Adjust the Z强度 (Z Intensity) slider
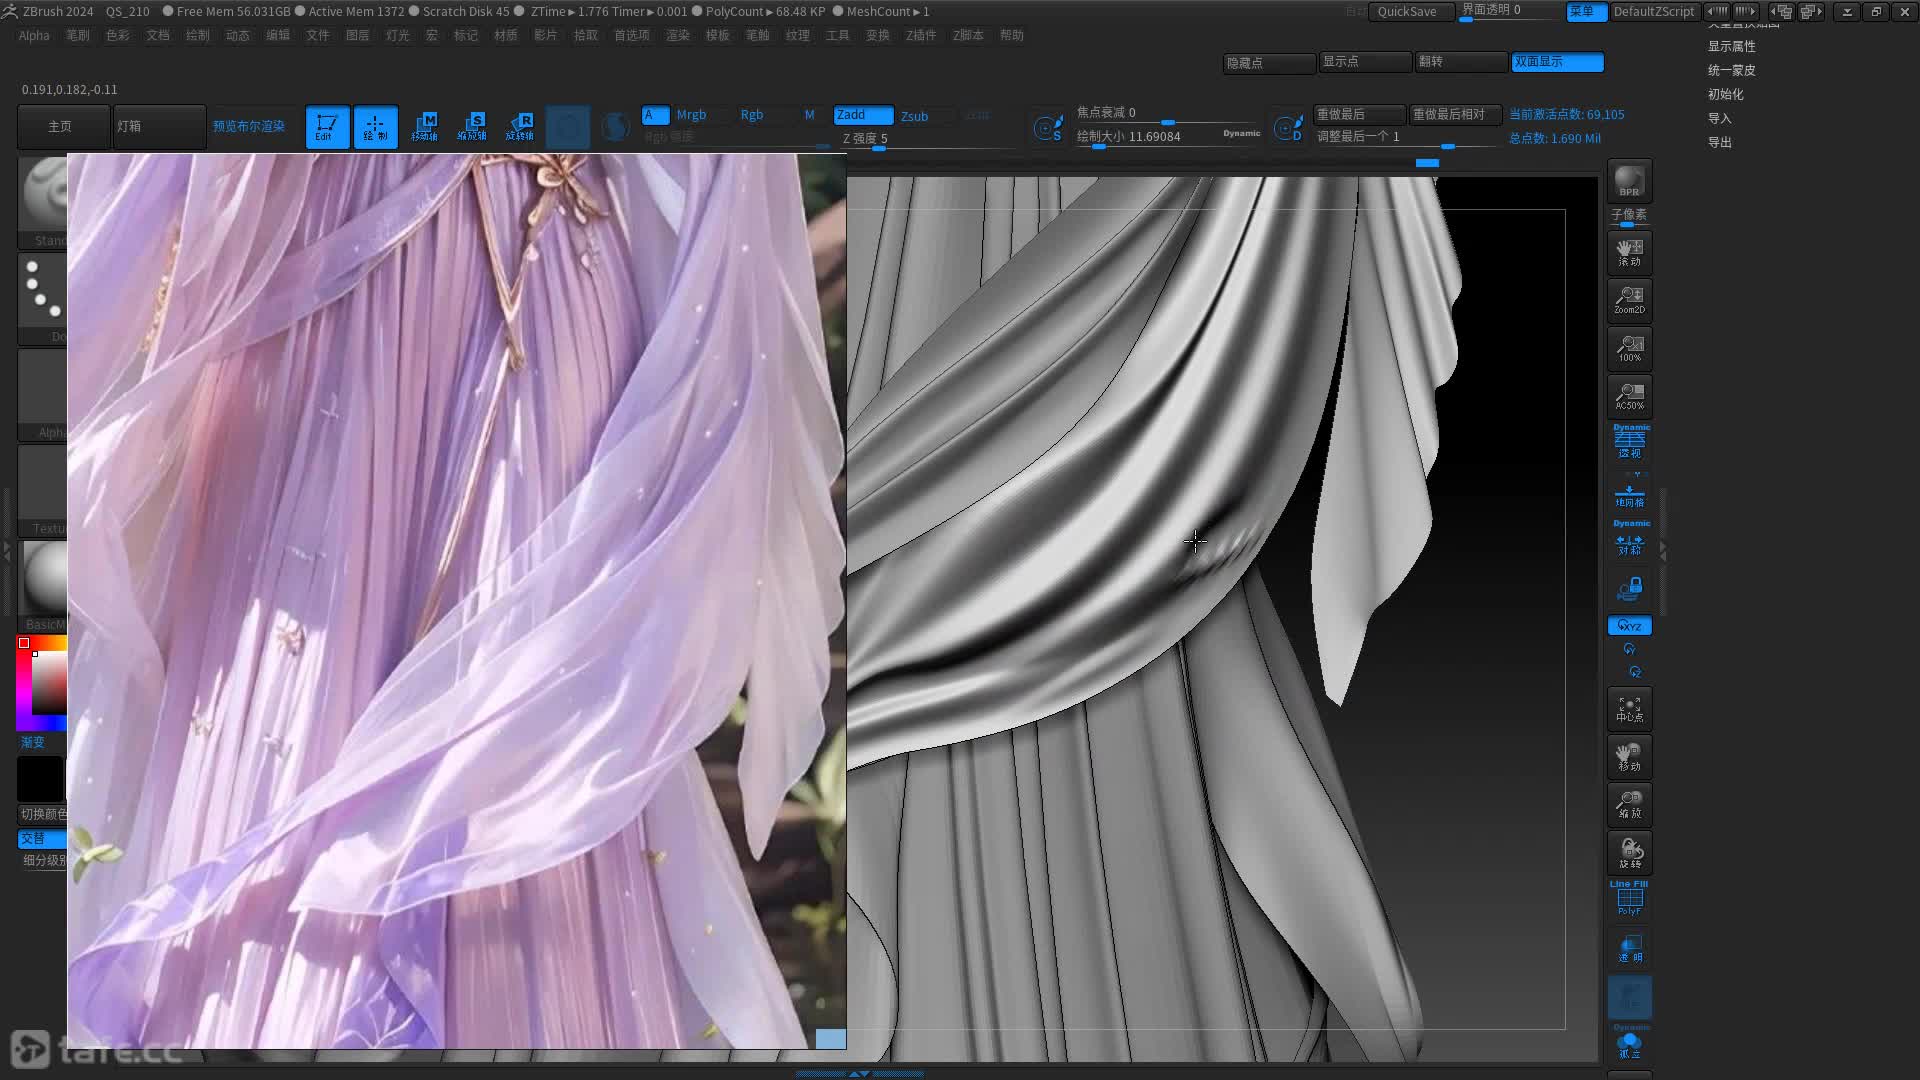The image size is (1920, 1080). pos(927,139)
